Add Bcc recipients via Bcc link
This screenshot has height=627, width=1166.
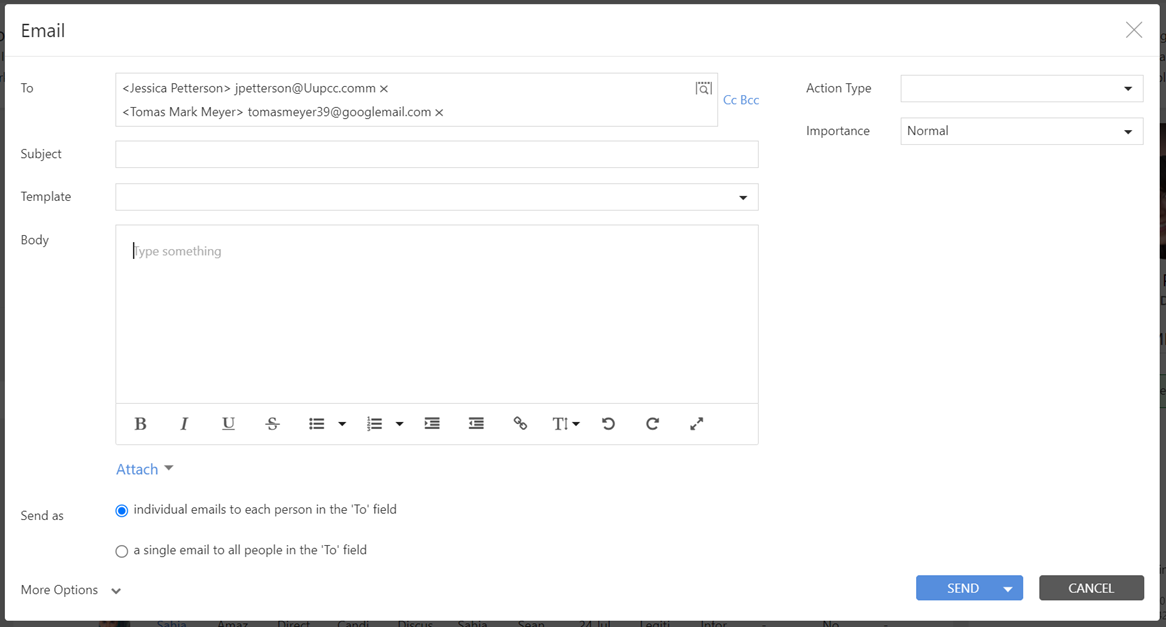tap(750, 100)
